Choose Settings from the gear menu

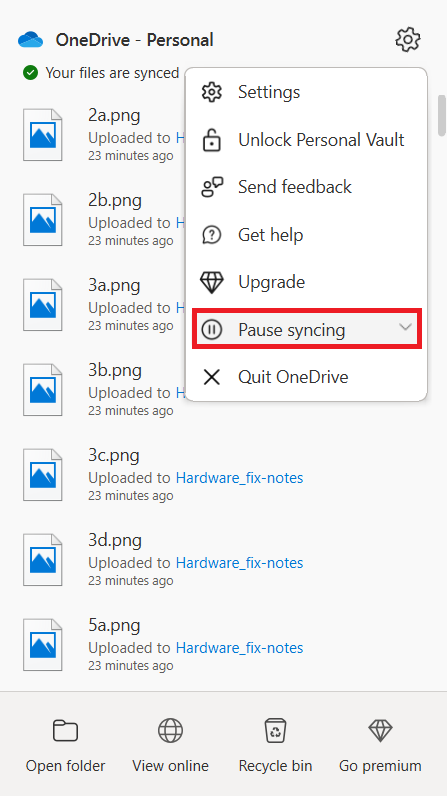coord(306,92)
